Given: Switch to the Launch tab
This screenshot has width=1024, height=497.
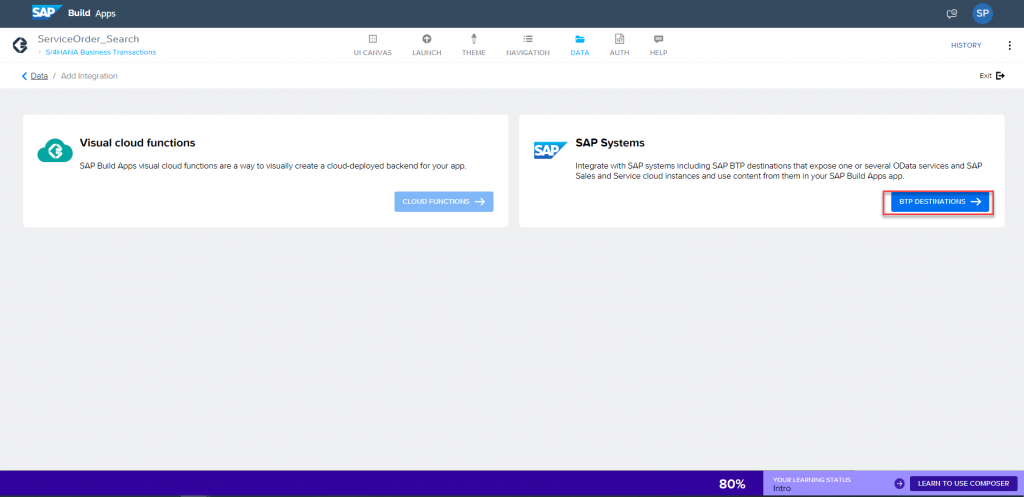Looking at the screenshot, I should (x=426, y=45).
